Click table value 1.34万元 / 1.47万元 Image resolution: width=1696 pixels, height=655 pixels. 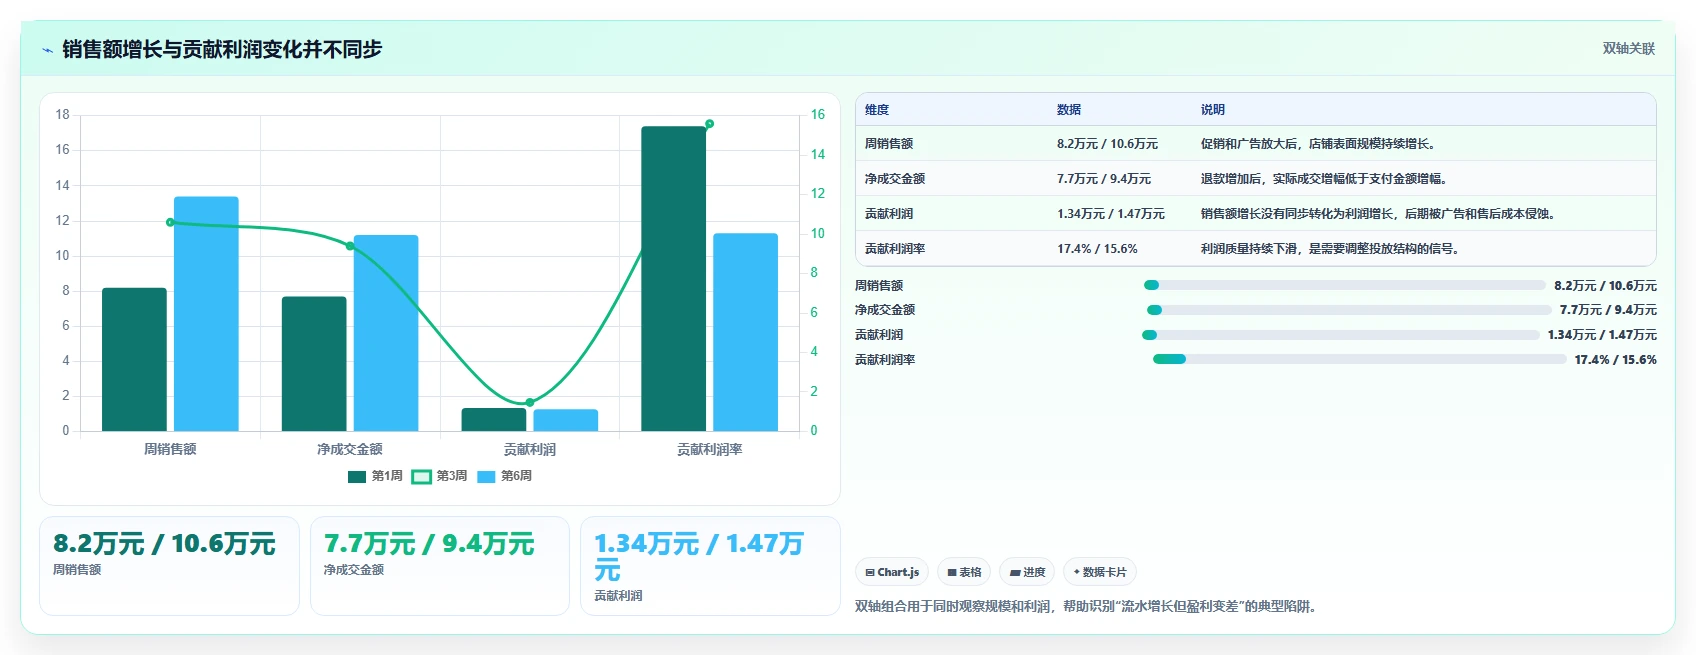point(1111,214)
